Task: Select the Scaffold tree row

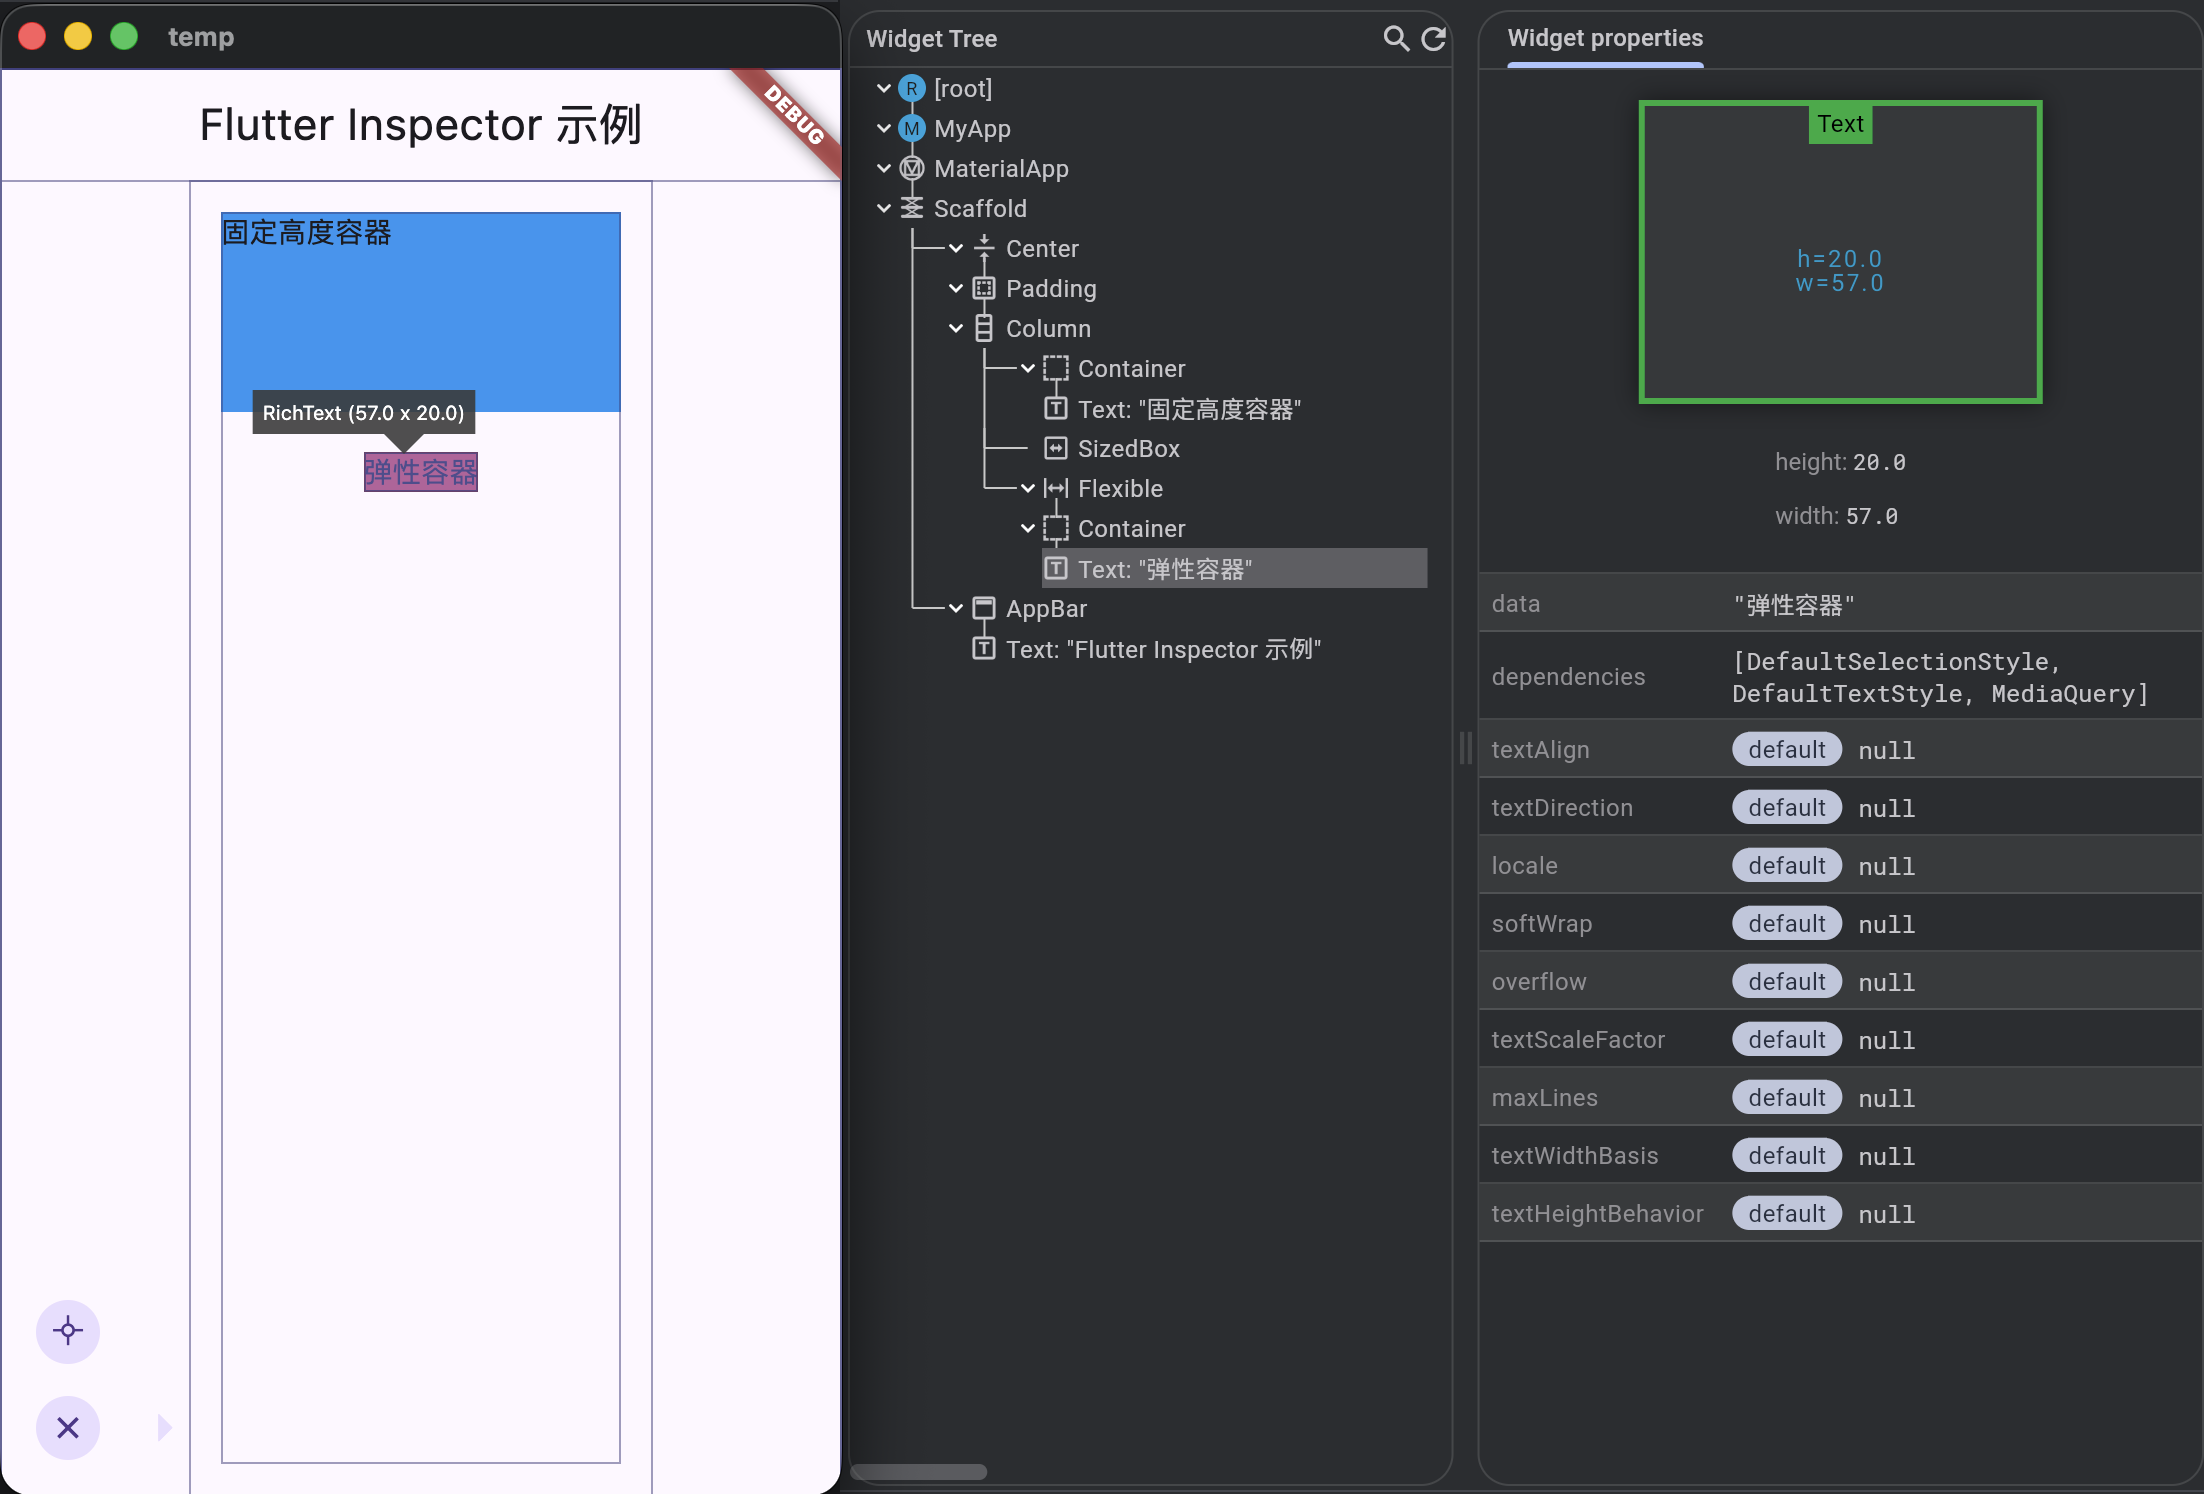Action: click(980, 209)
